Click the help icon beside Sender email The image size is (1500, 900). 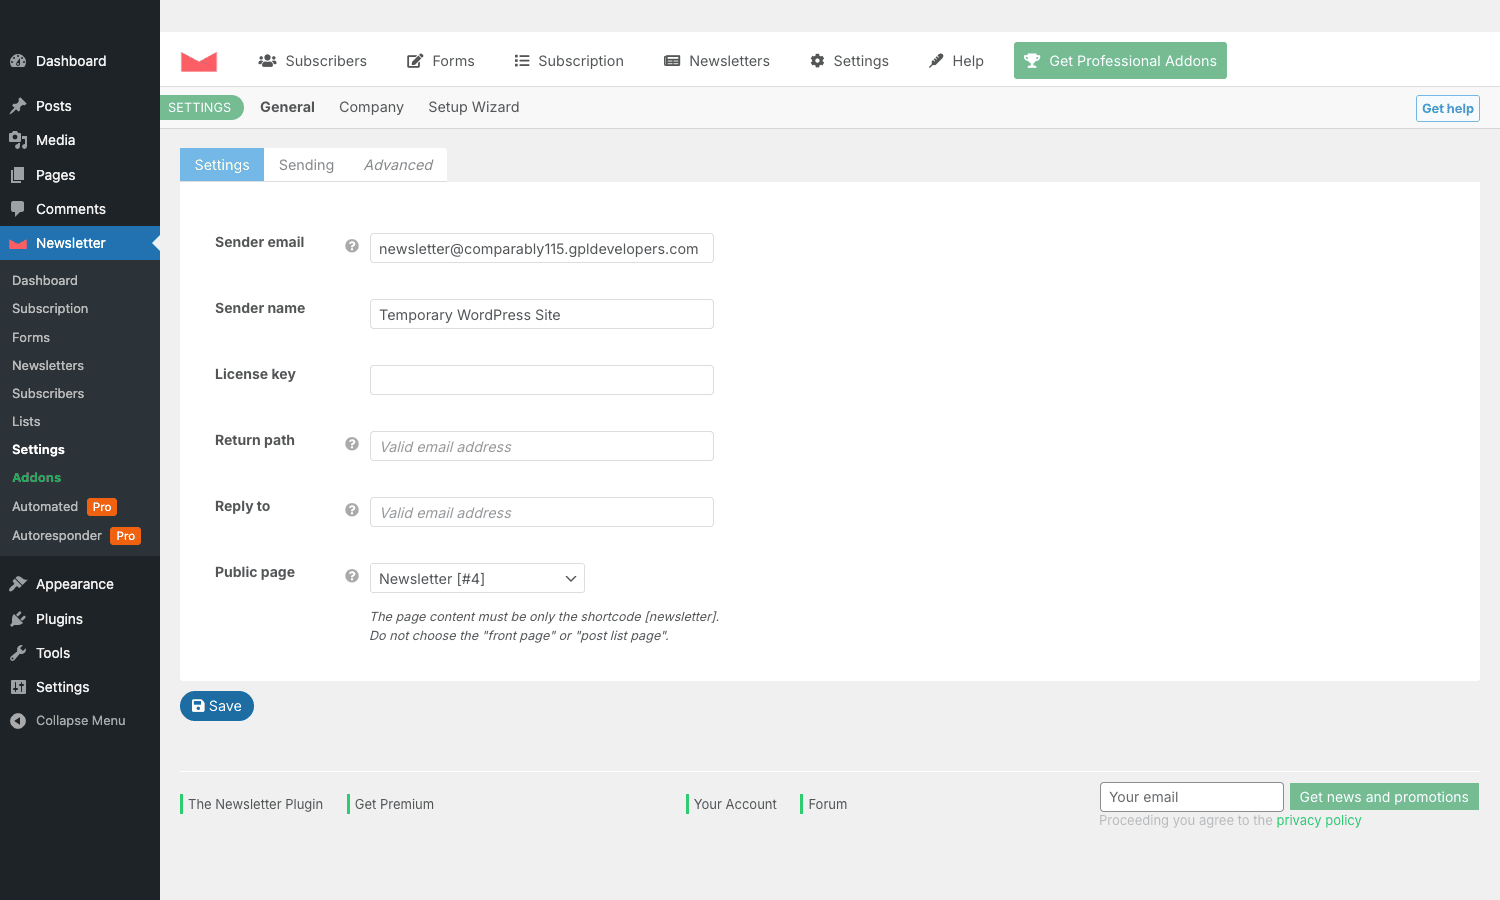pos(352,245)
